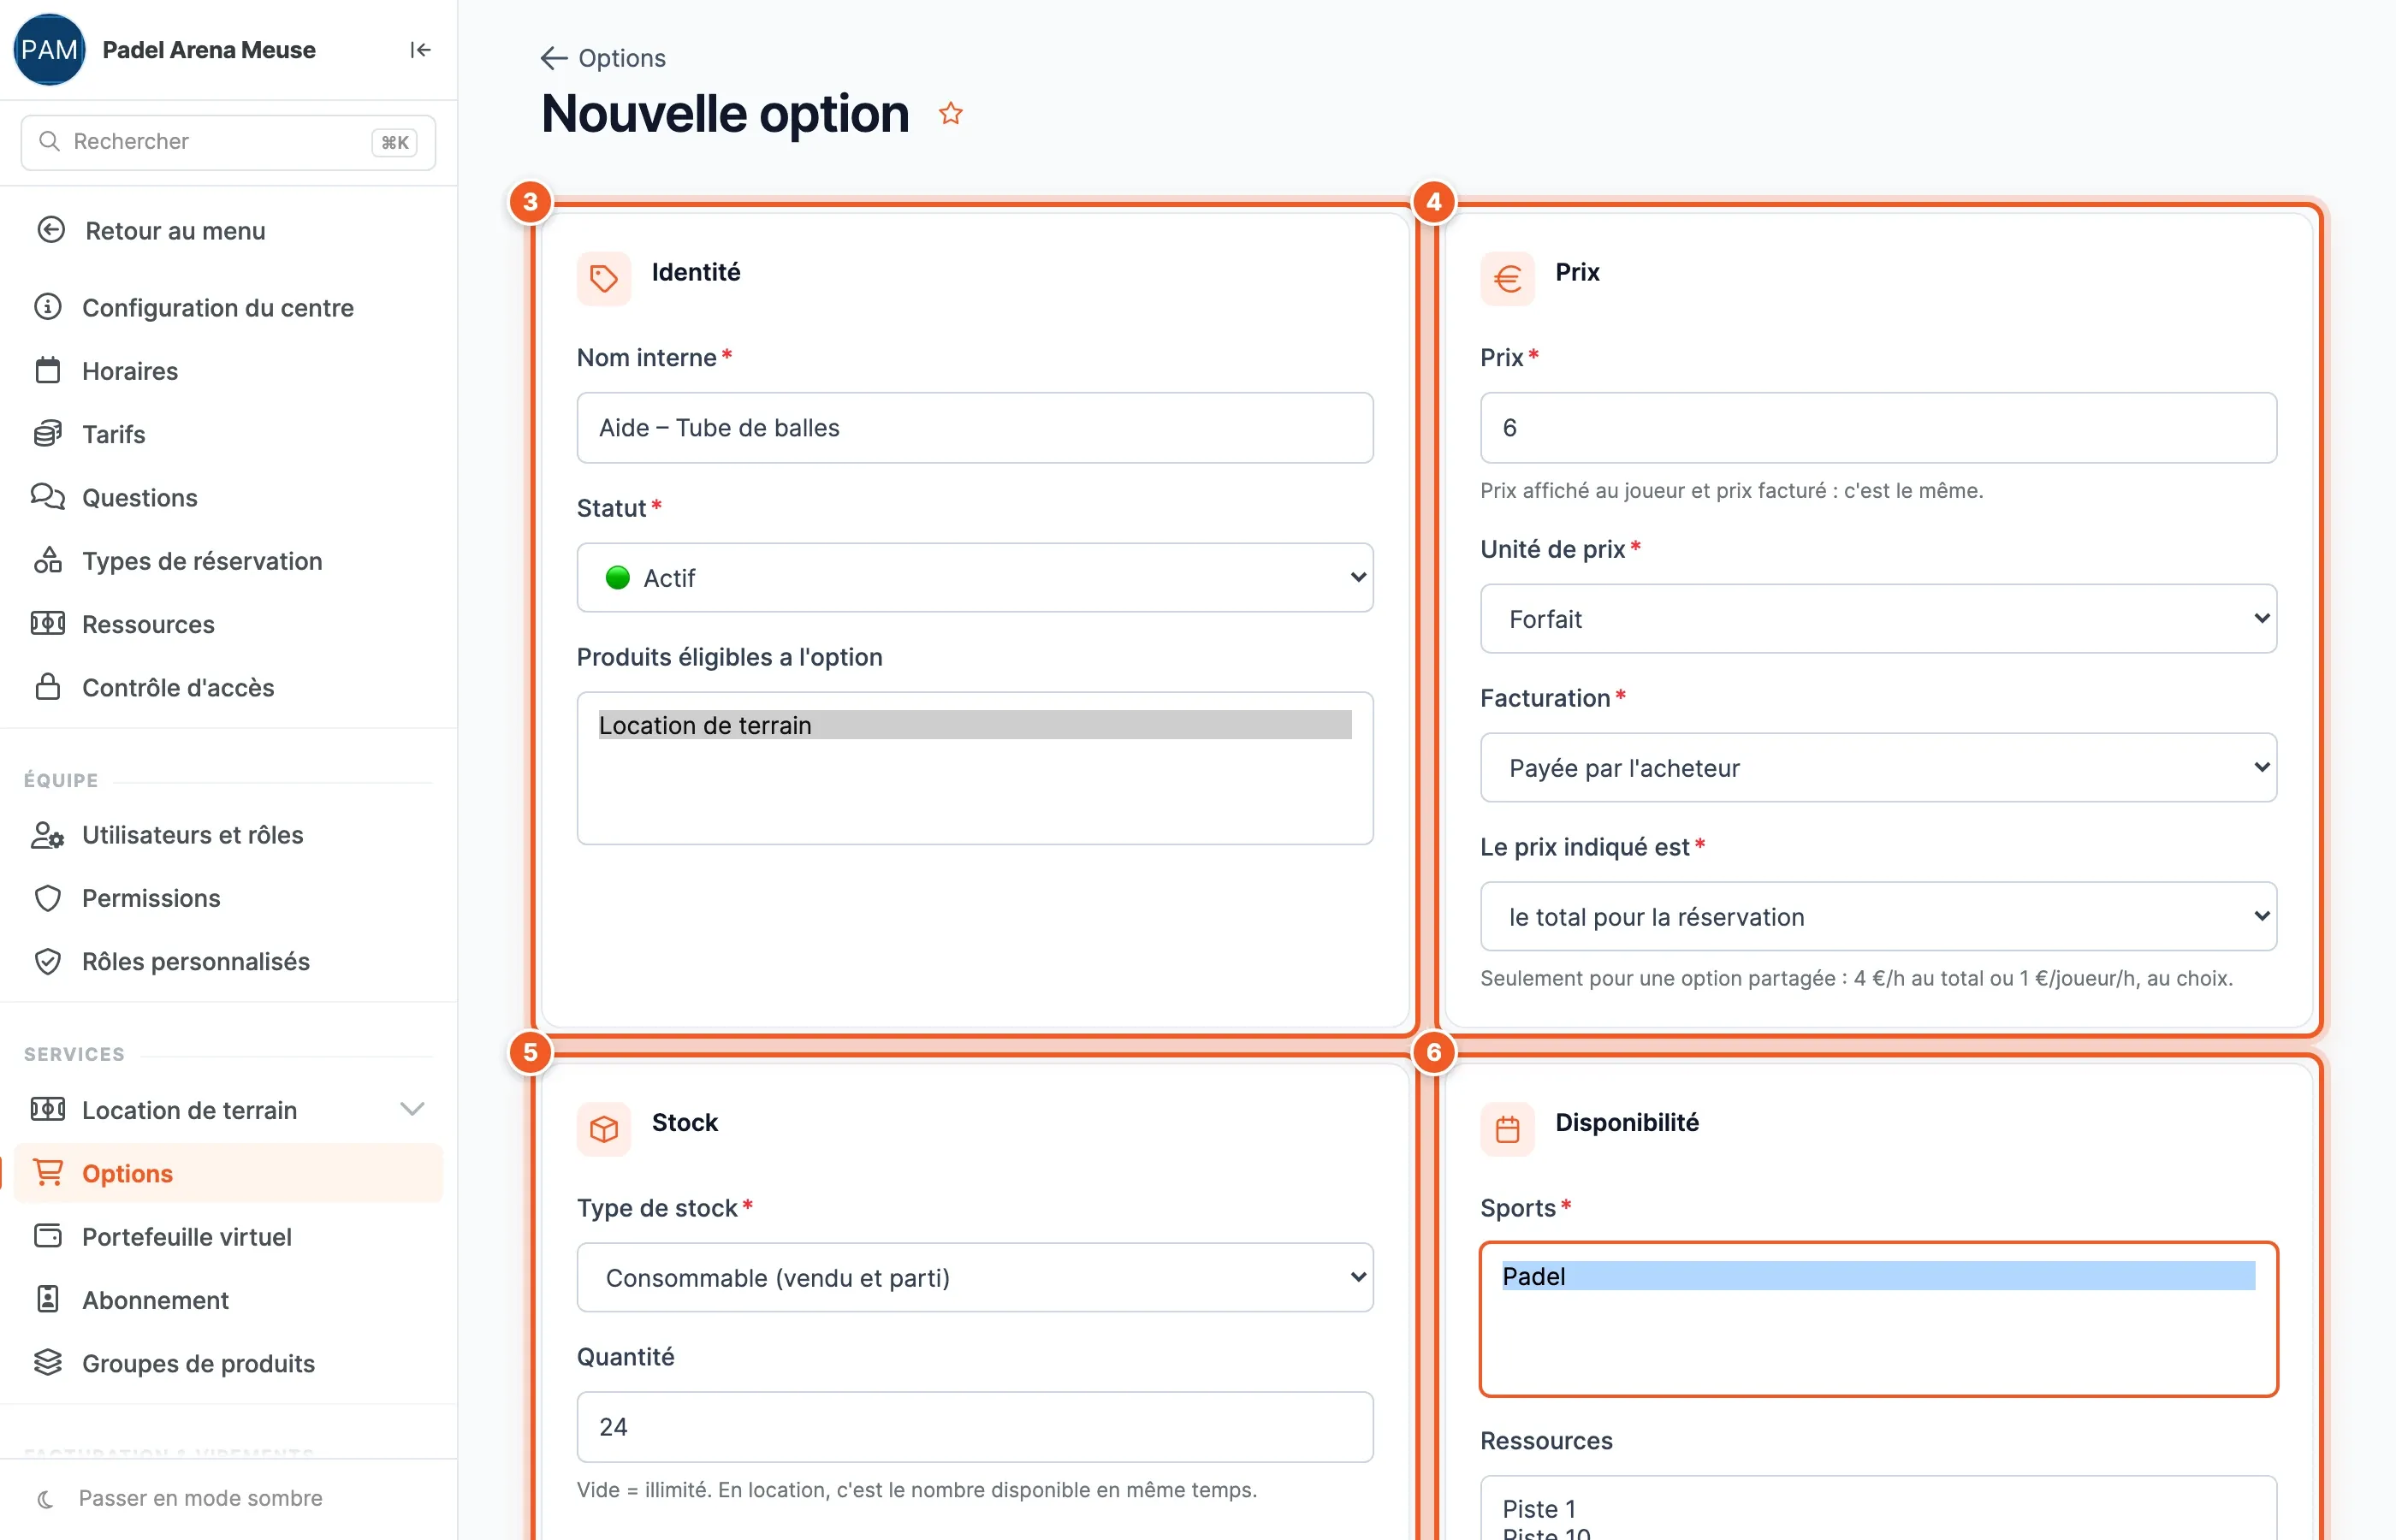Click the Disponibilité calendar icon
This screenshot has width=2396, height=1540.
coord(1507,1129)
